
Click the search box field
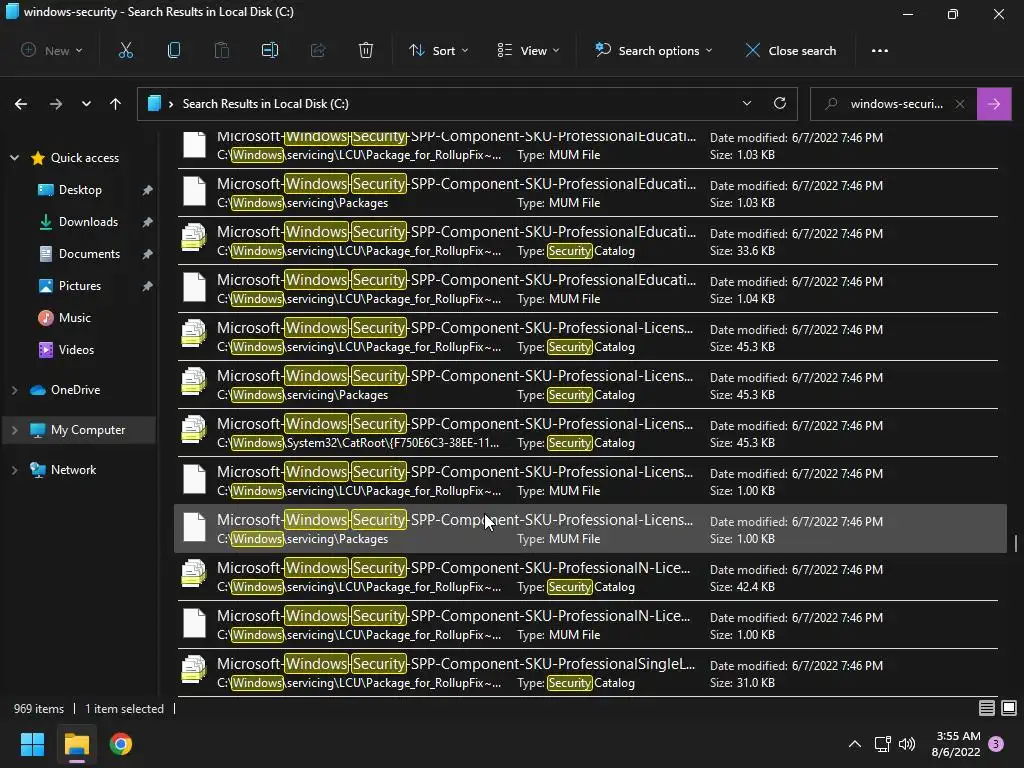pos(895,104)
